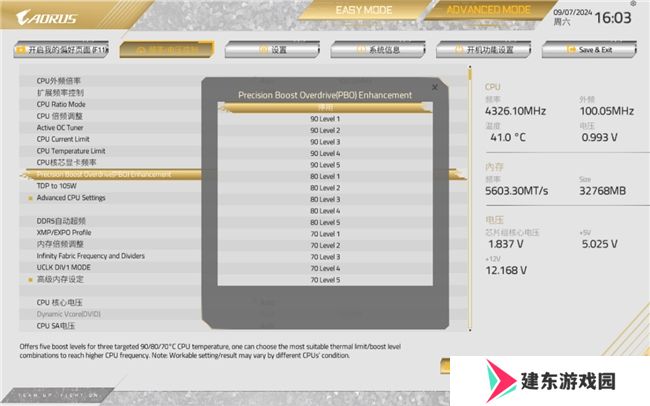Select the 内存倍频调整 row

click(111, 244)
